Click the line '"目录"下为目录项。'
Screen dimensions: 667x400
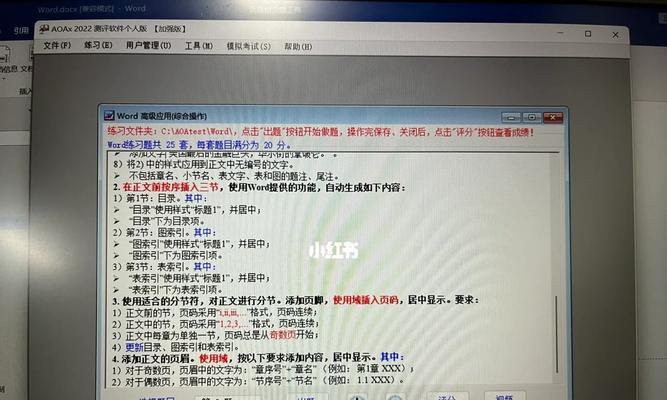click(166, 221)
